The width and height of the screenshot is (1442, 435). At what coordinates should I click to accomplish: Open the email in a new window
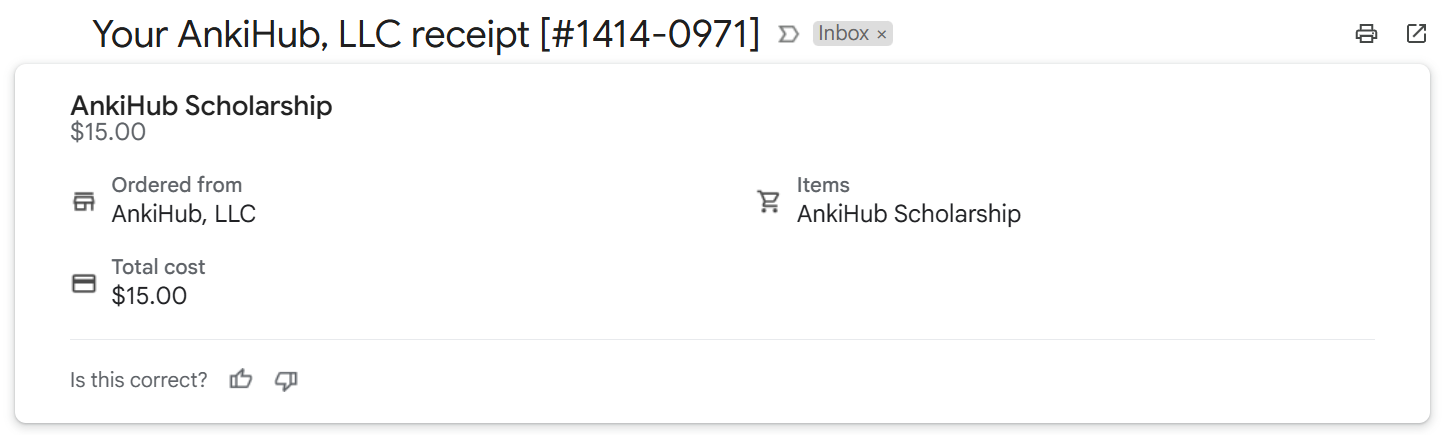pos(1416,34)
